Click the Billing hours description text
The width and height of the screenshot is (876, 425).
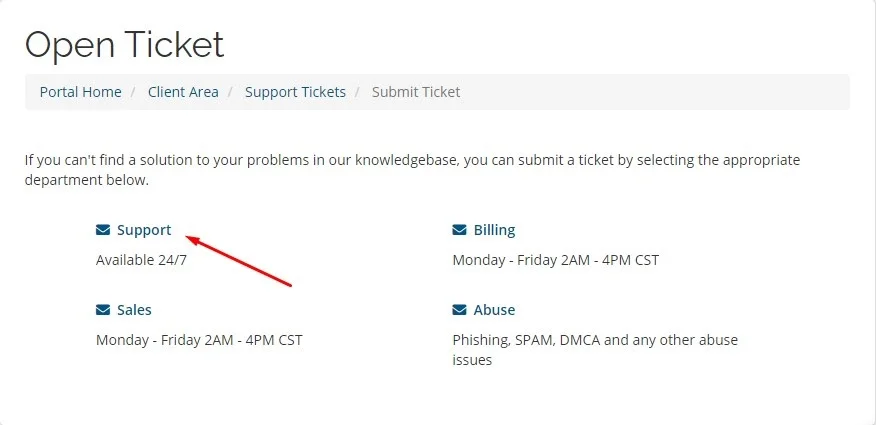click(555, 260)
